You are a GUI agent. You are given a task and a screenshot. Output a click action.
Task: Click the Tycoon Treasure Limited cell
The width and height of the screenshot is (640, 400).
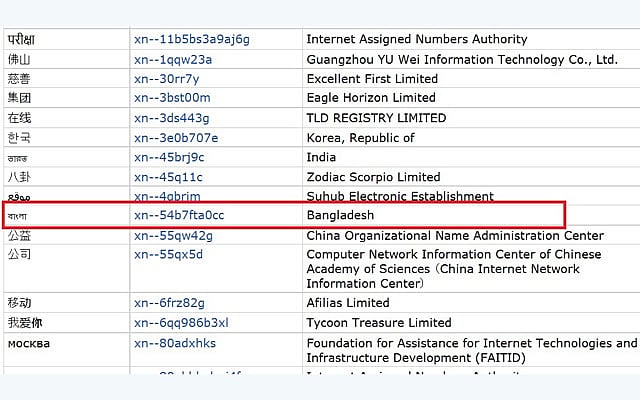click(x=471, y=323)
